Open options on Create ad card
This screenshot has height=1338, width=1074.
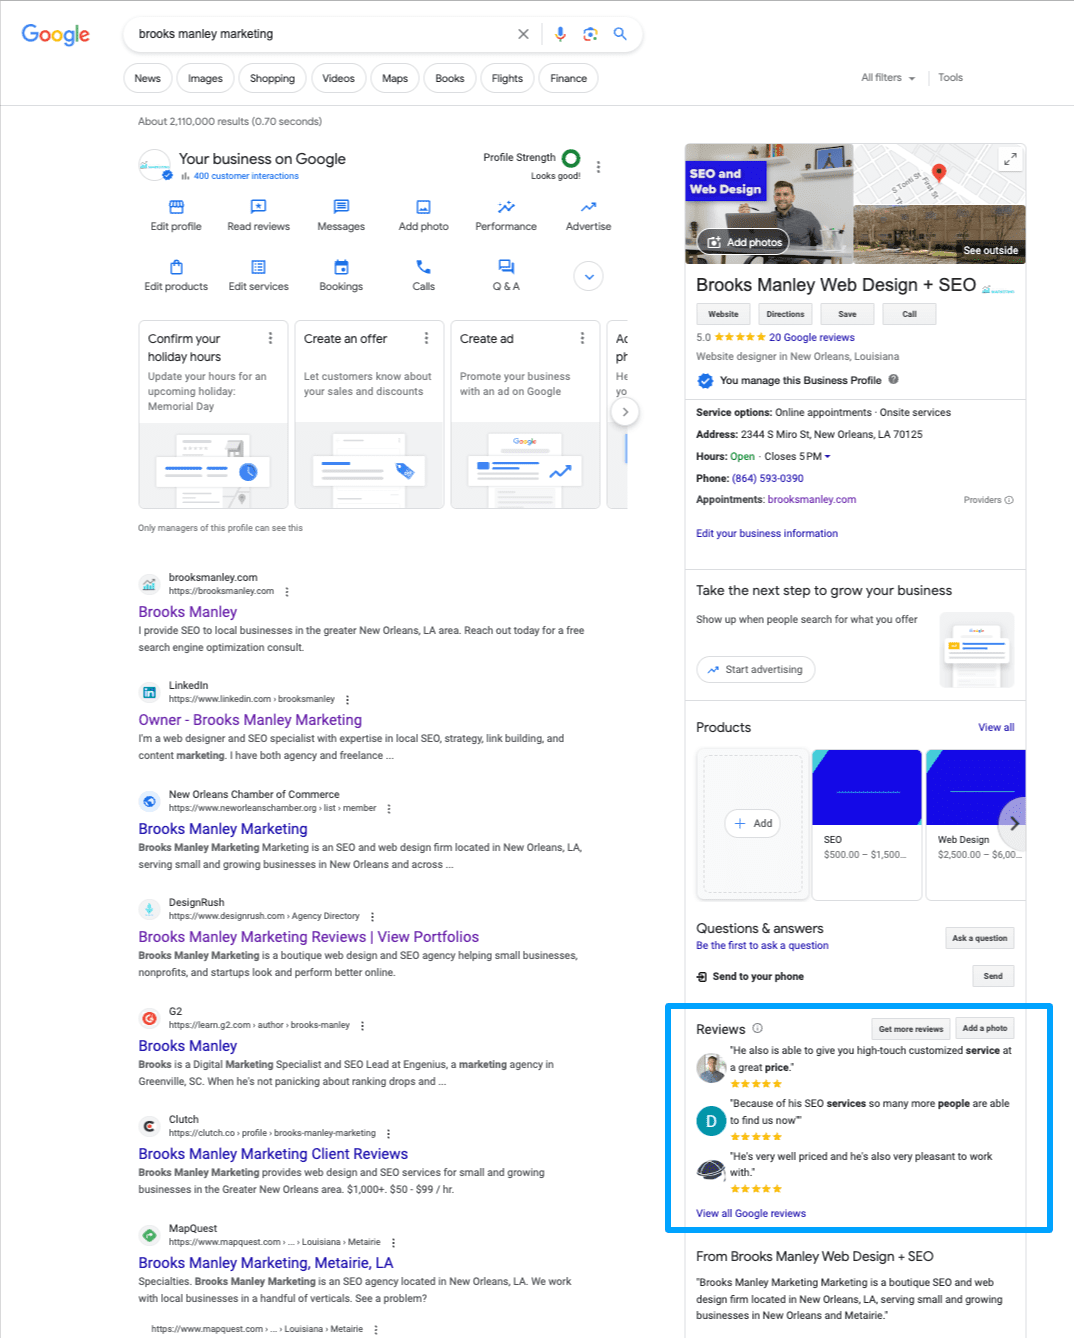[582, 339]
